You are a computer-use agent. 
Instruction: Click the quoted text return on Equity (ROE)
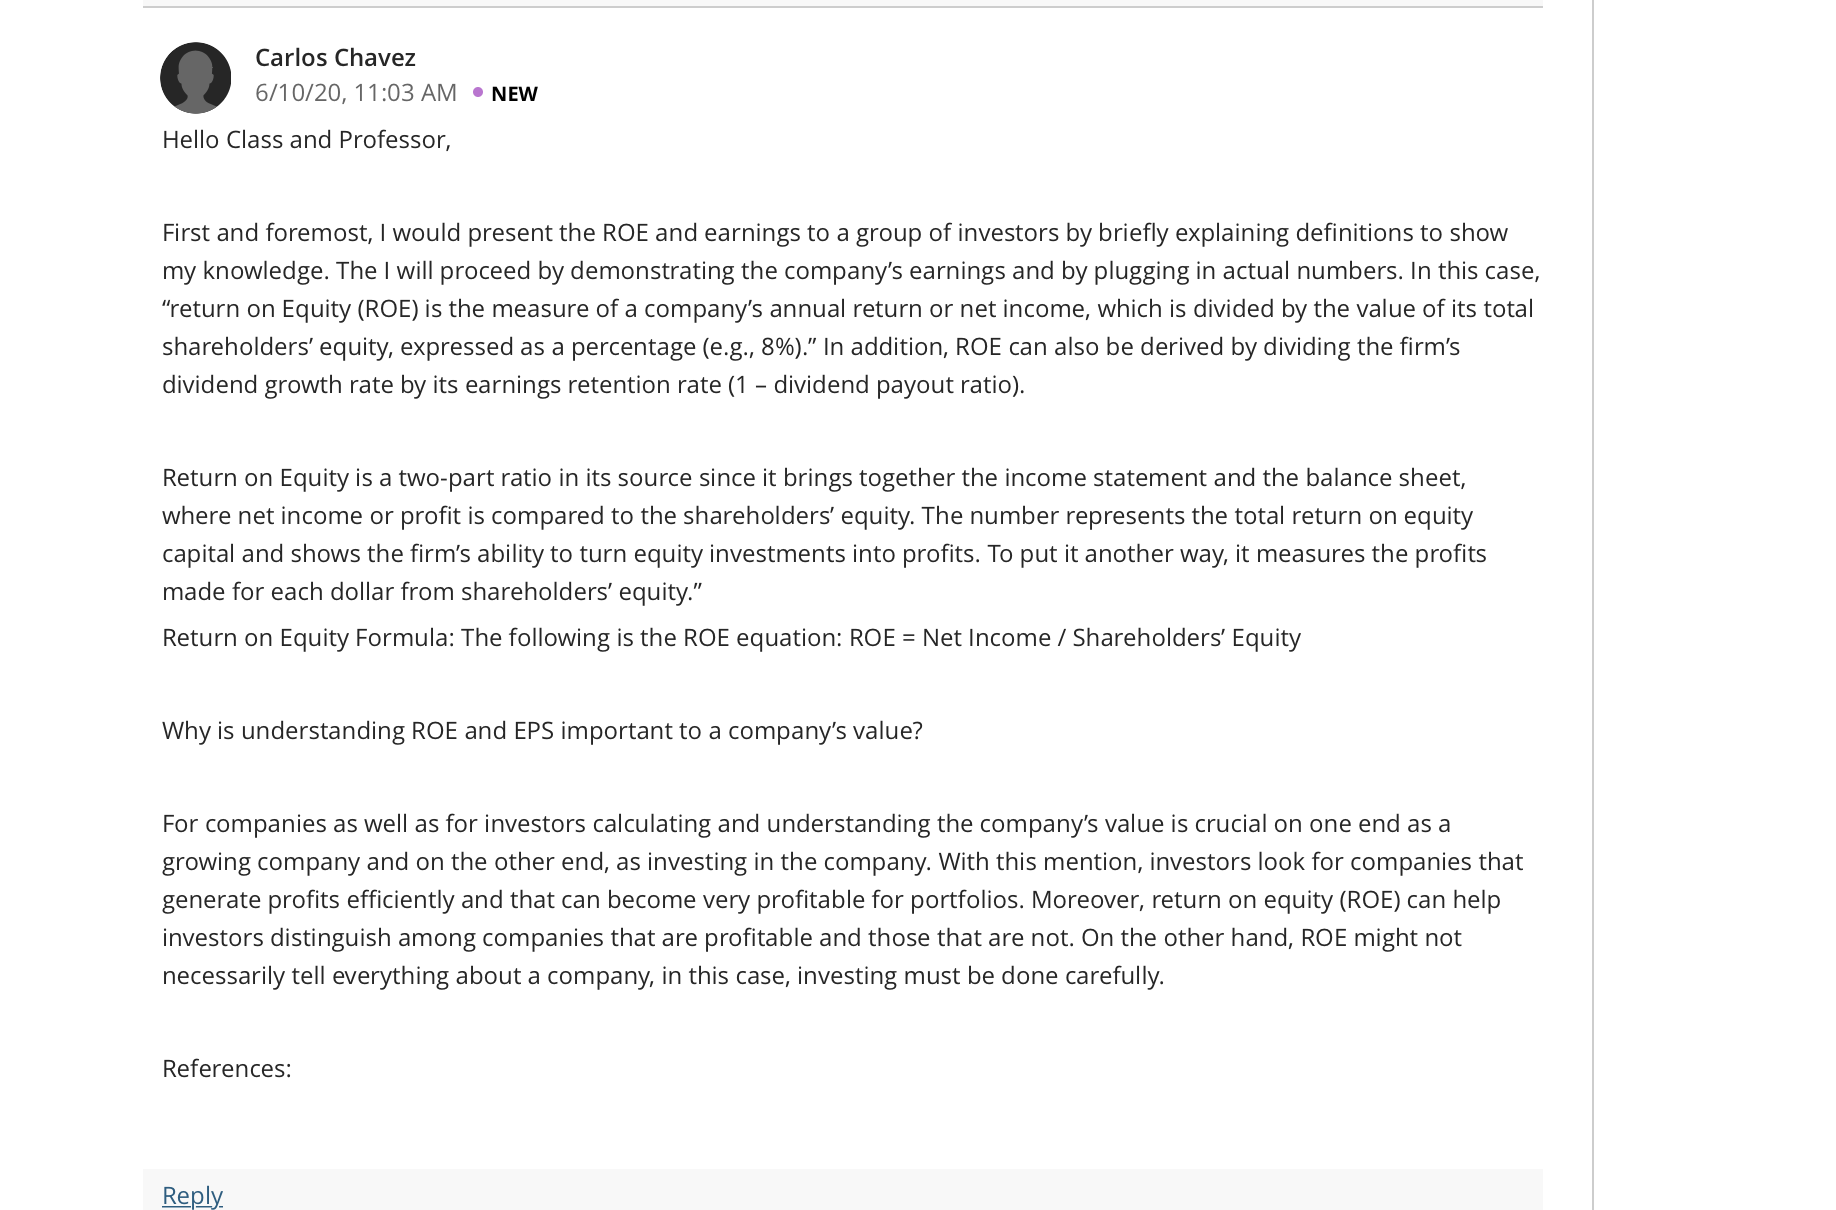point(290,308)
